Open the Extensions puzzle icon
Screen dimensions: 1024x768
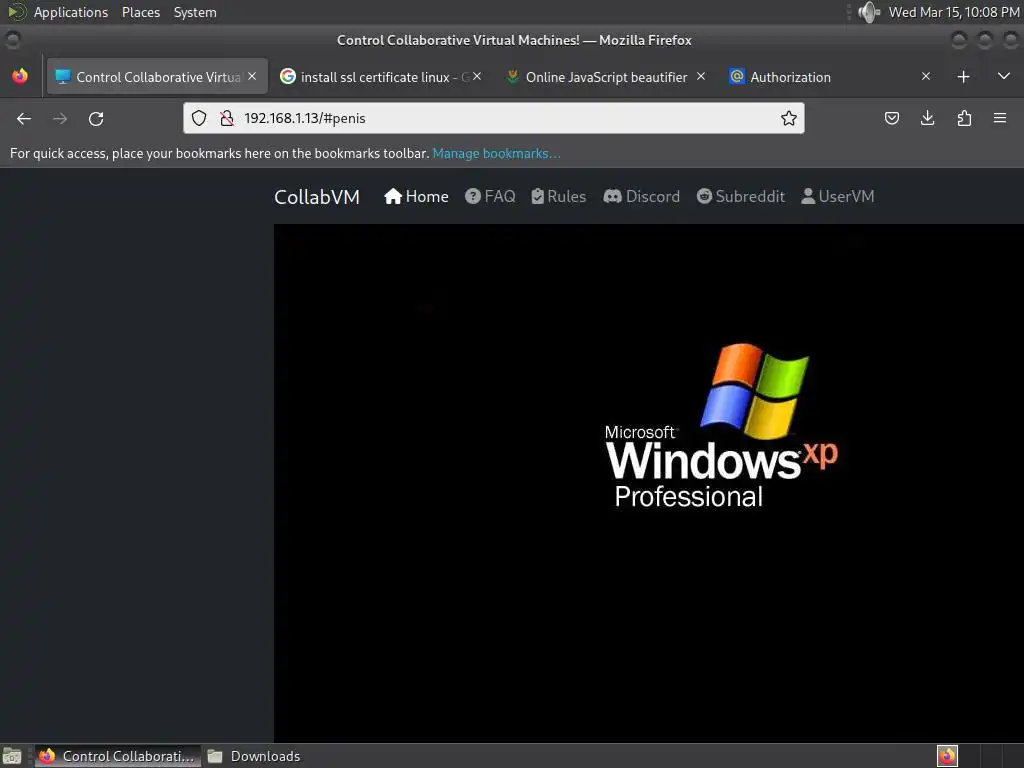(x=964, y=118)
